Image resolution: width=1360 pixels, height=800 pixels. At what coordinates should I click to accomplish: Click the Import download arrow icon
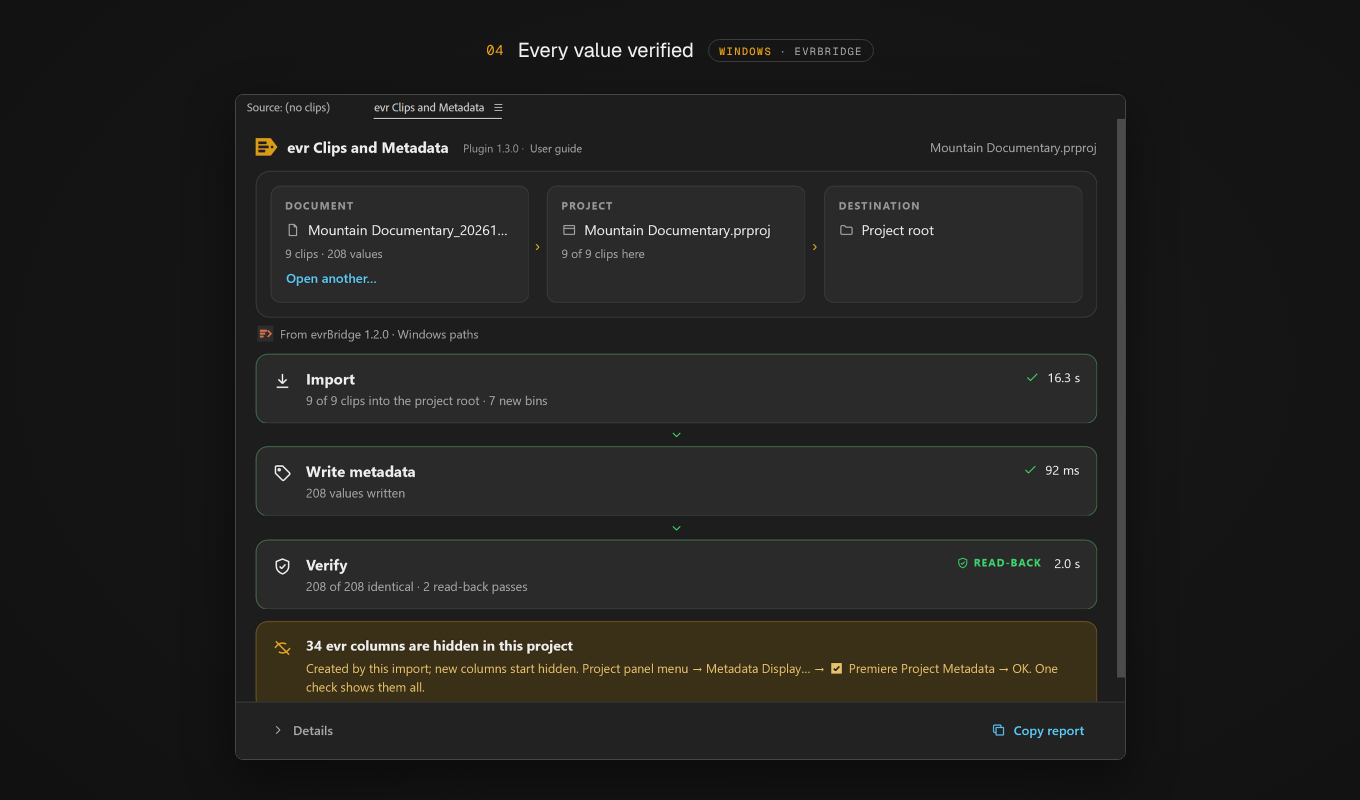click(x=283, y=381)
